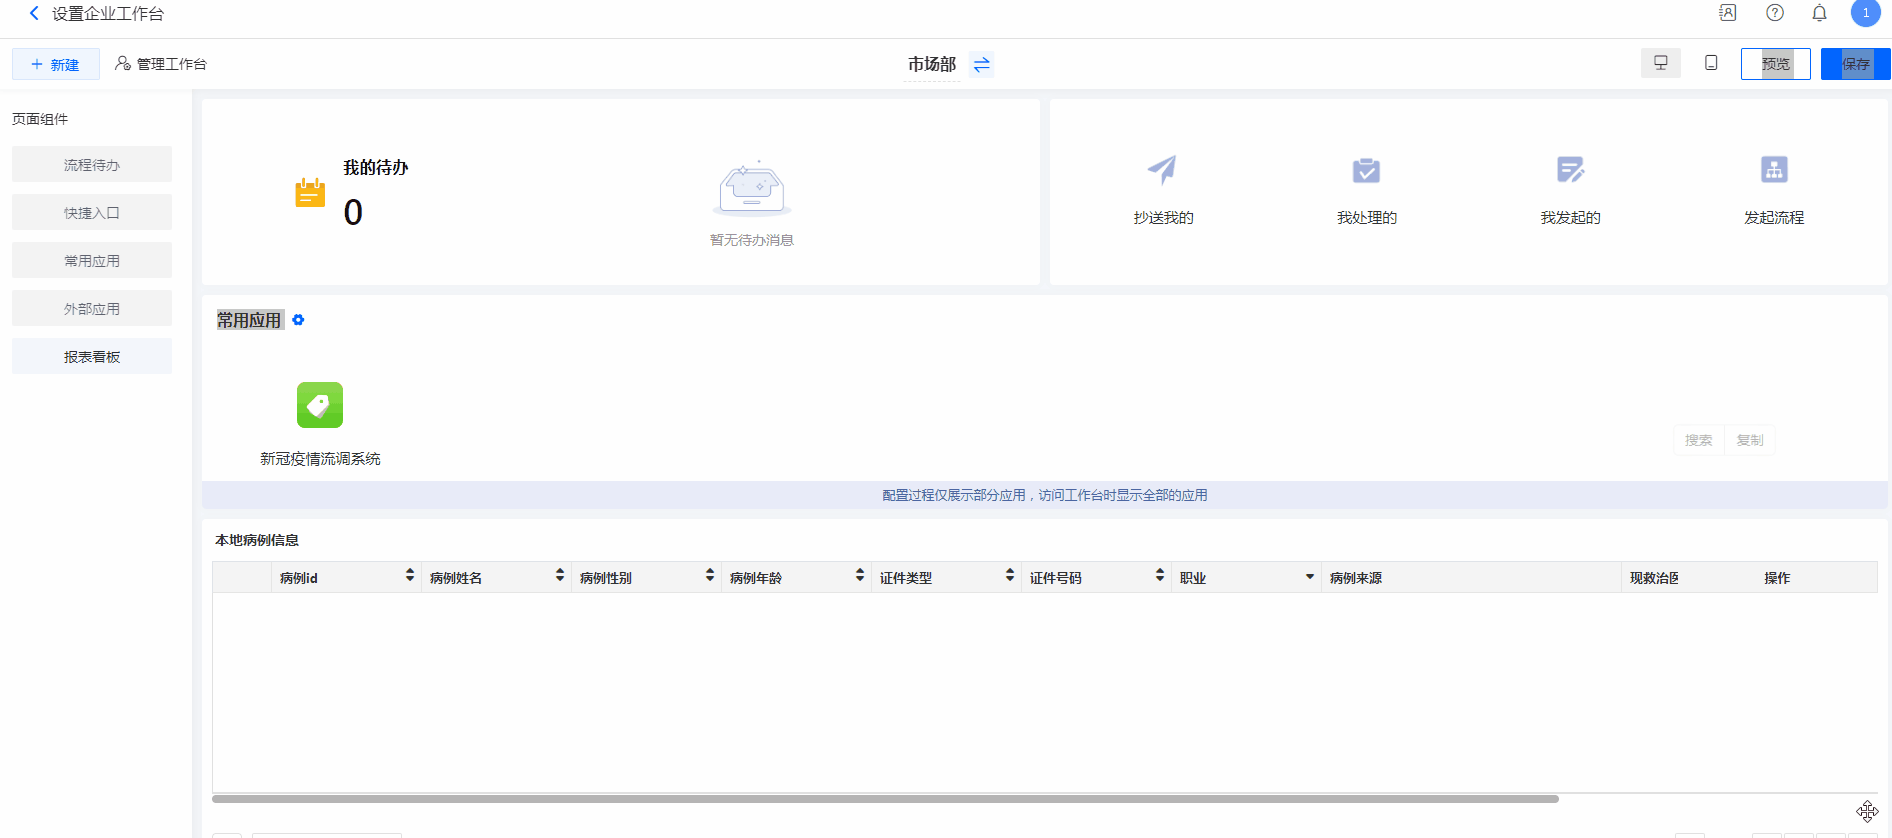Sort table by 病例id column arrows
This screenshot has height=838, width=1892.
[409, 575]
